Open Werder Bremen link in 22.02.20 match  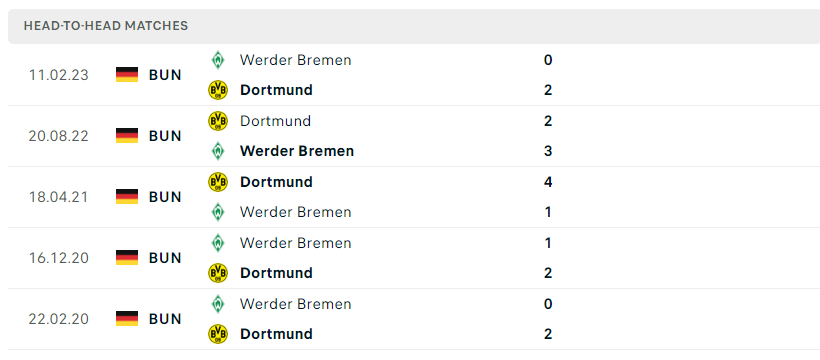[x=295, y=303]
